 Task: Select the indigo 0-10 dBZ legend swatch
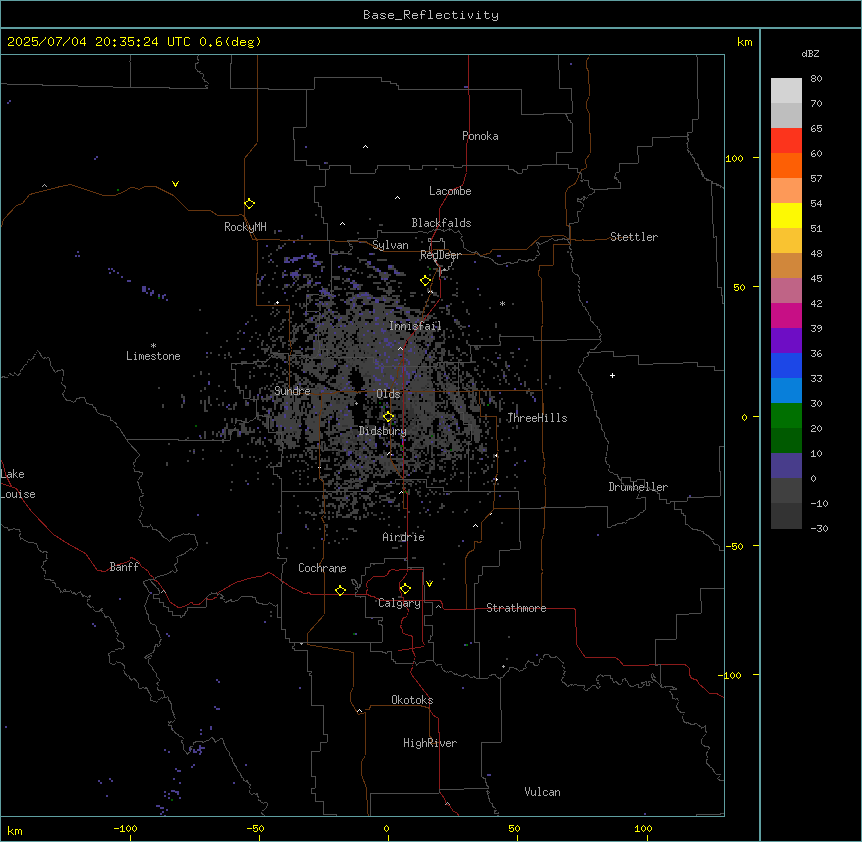[x=786, y=466]
